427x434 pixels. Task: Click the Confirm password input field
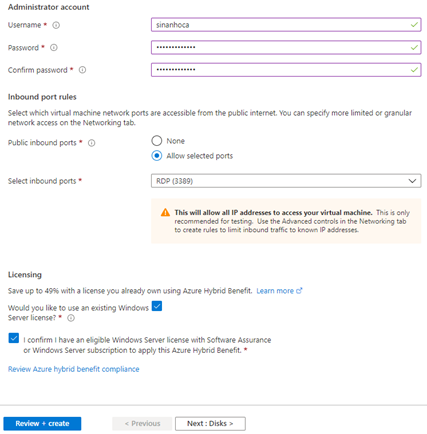pos(286,70)
